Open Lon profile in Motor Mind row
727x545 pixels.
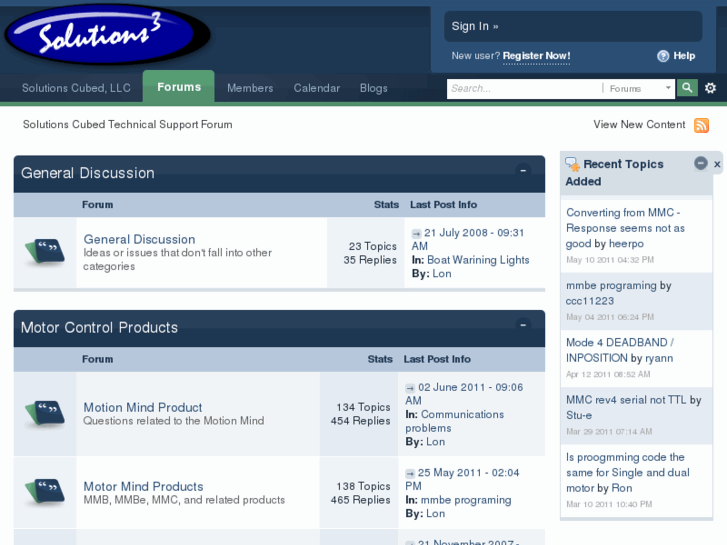tap(435, 514)
